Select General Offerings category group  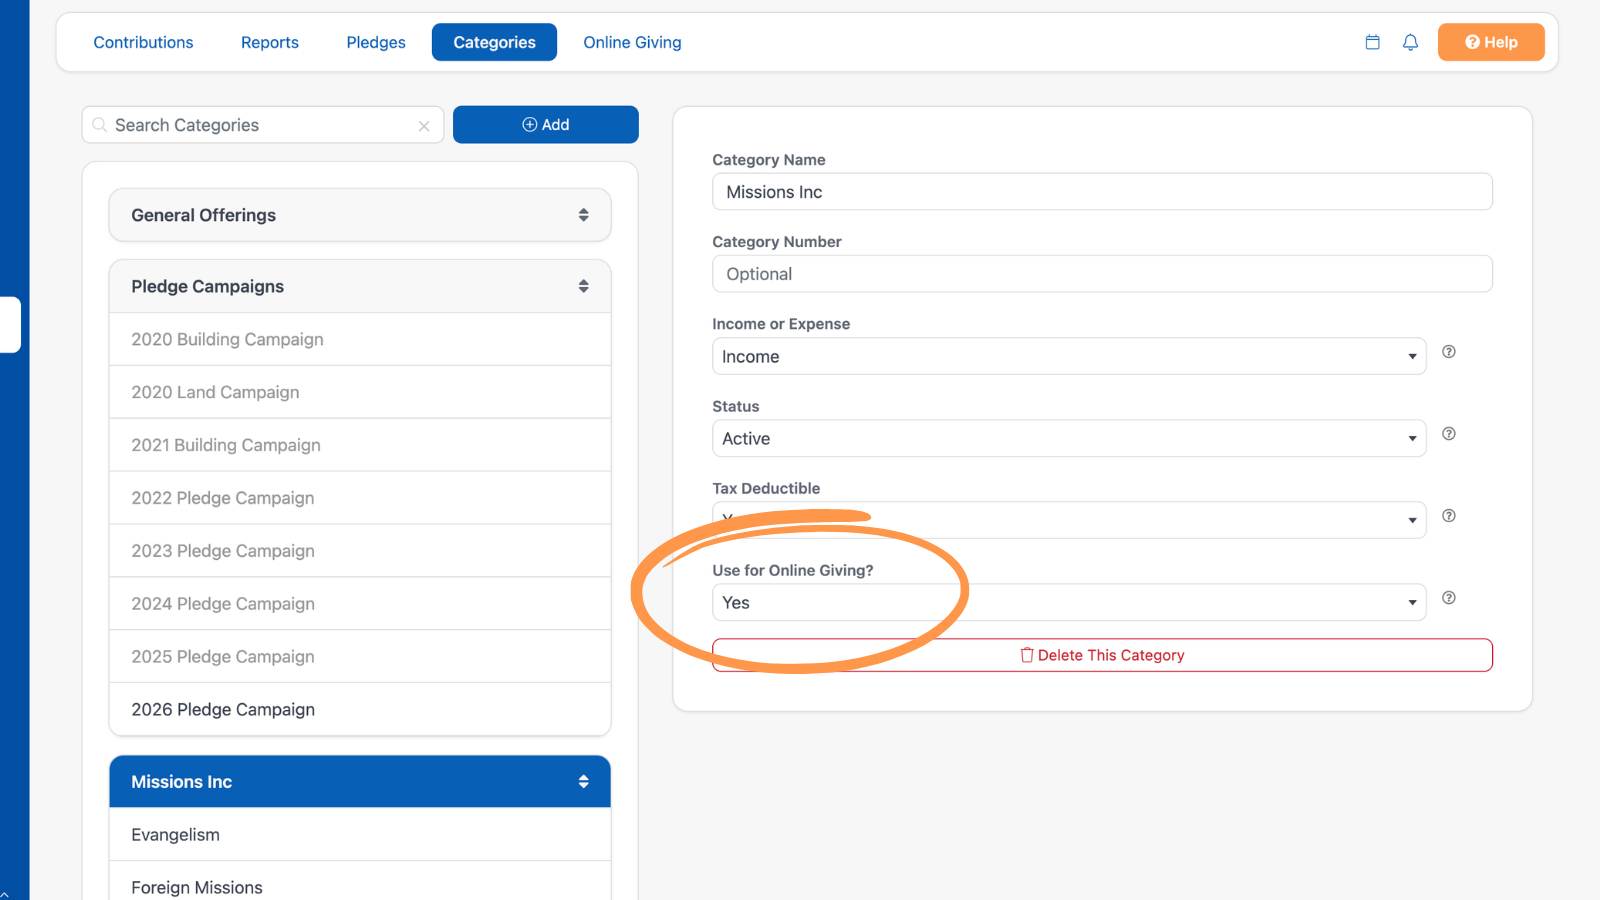click(360, 215)
